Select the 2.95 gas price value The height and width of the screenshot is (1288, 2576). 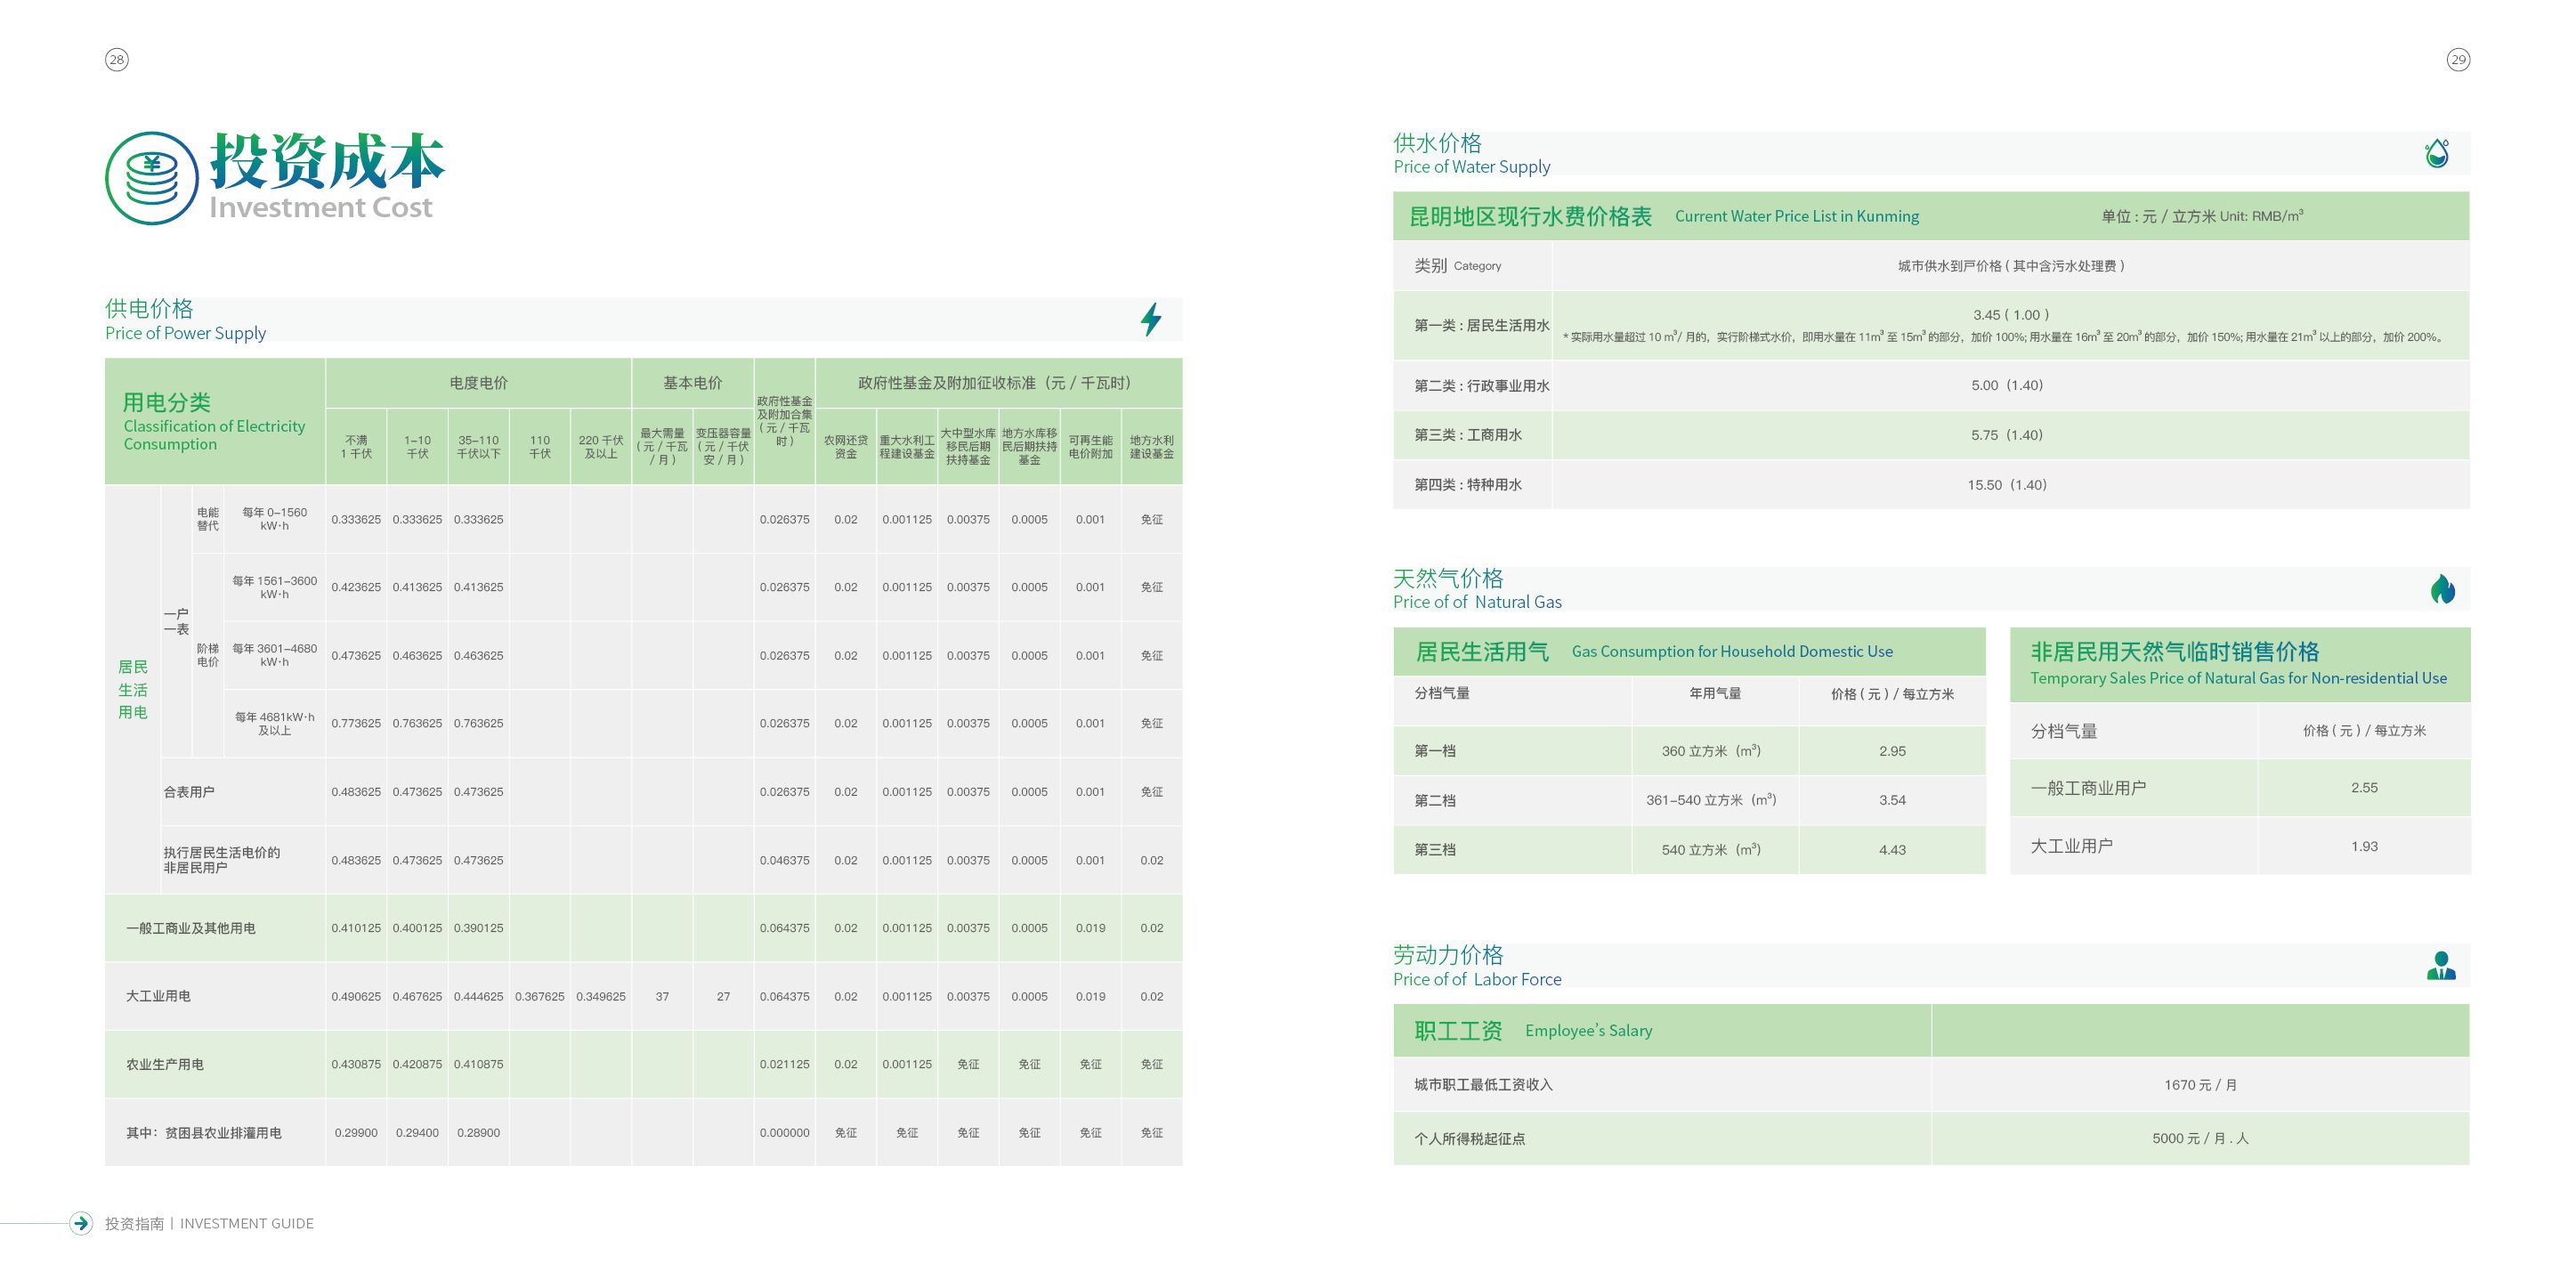pos(1892,751)
